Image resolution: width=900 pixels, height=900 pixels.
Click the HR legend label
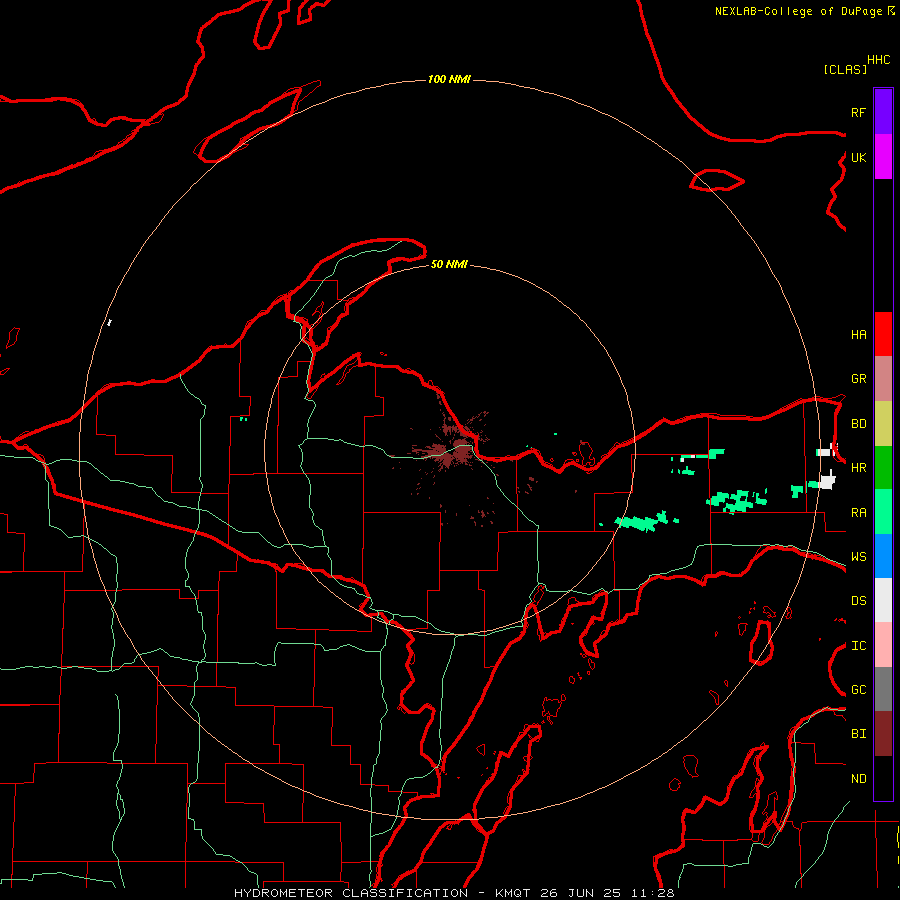tap(858, 468)
